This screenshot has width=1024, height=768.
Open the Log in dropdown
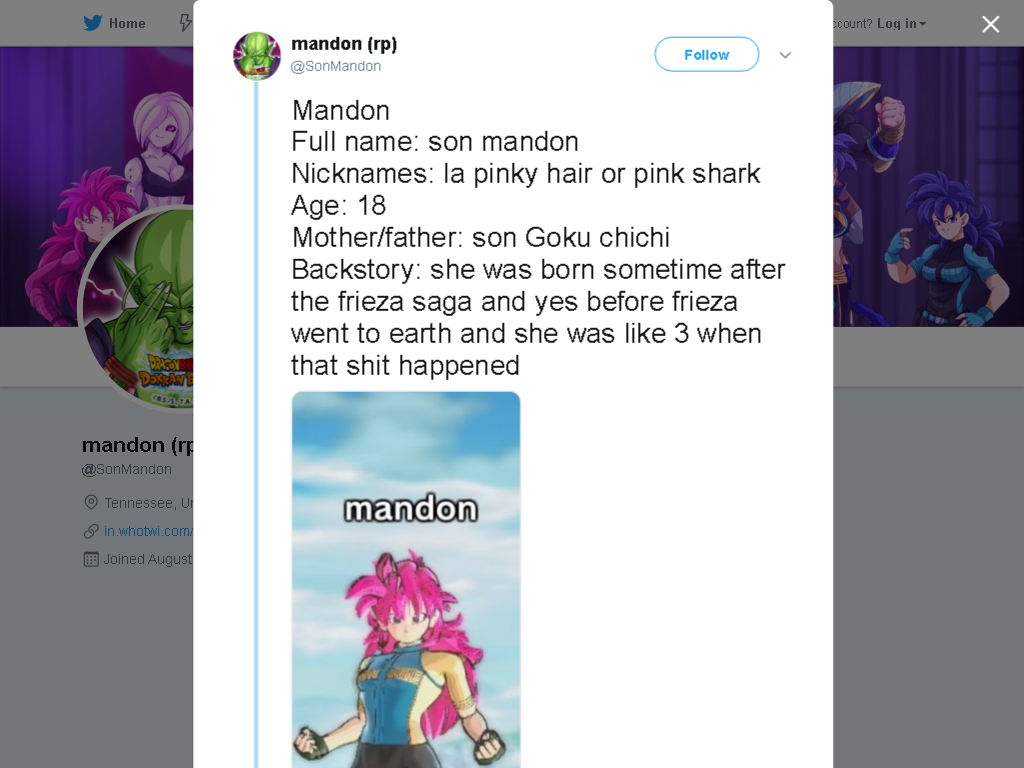pos(901,24)
